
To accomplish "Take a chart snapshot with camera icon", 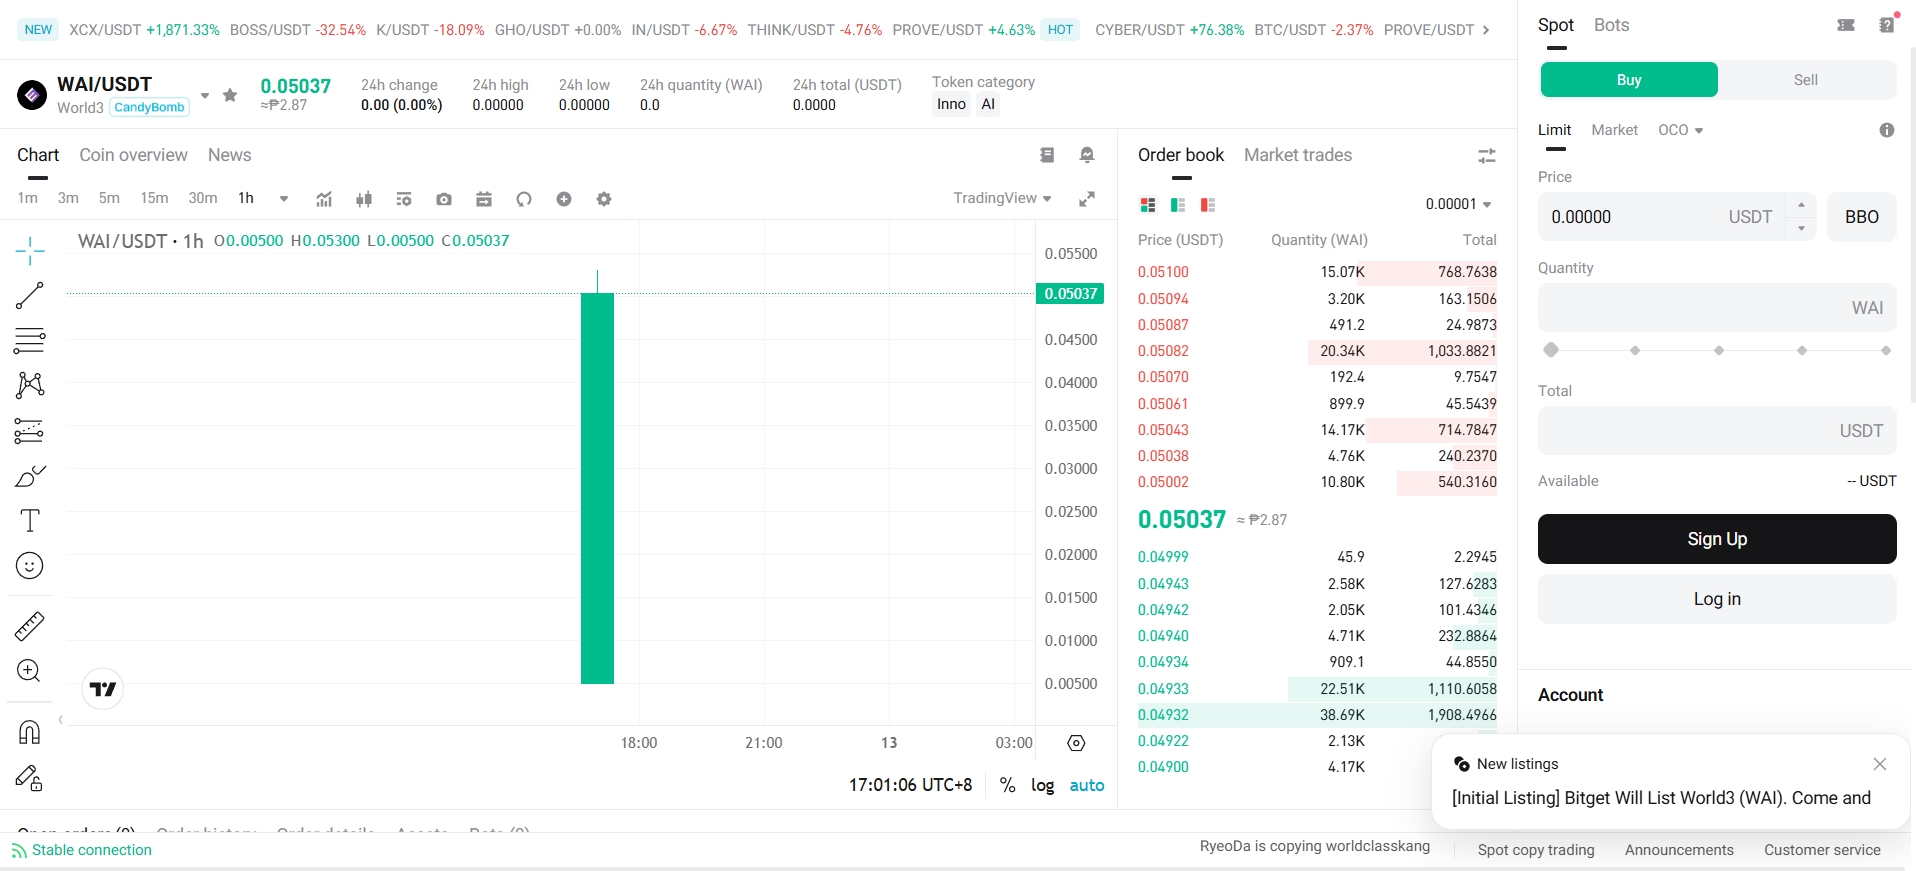I will tap(444, 199).
